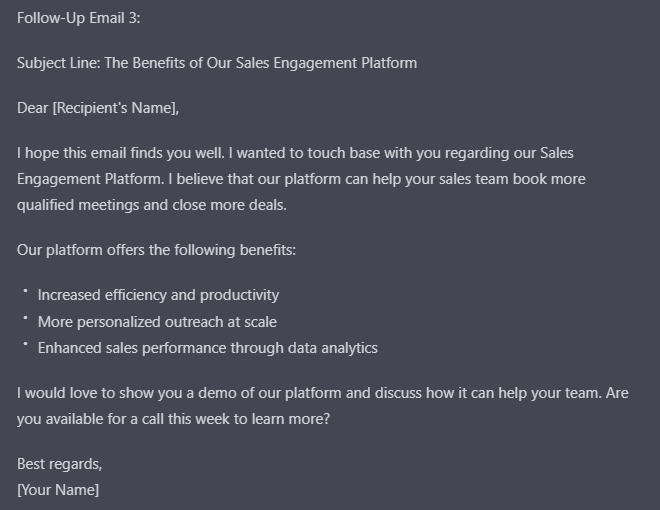This screenshot has height=510, width=660.
Task: Click 'Our platform offers the following benefits:'
Action: coord(156,250)
